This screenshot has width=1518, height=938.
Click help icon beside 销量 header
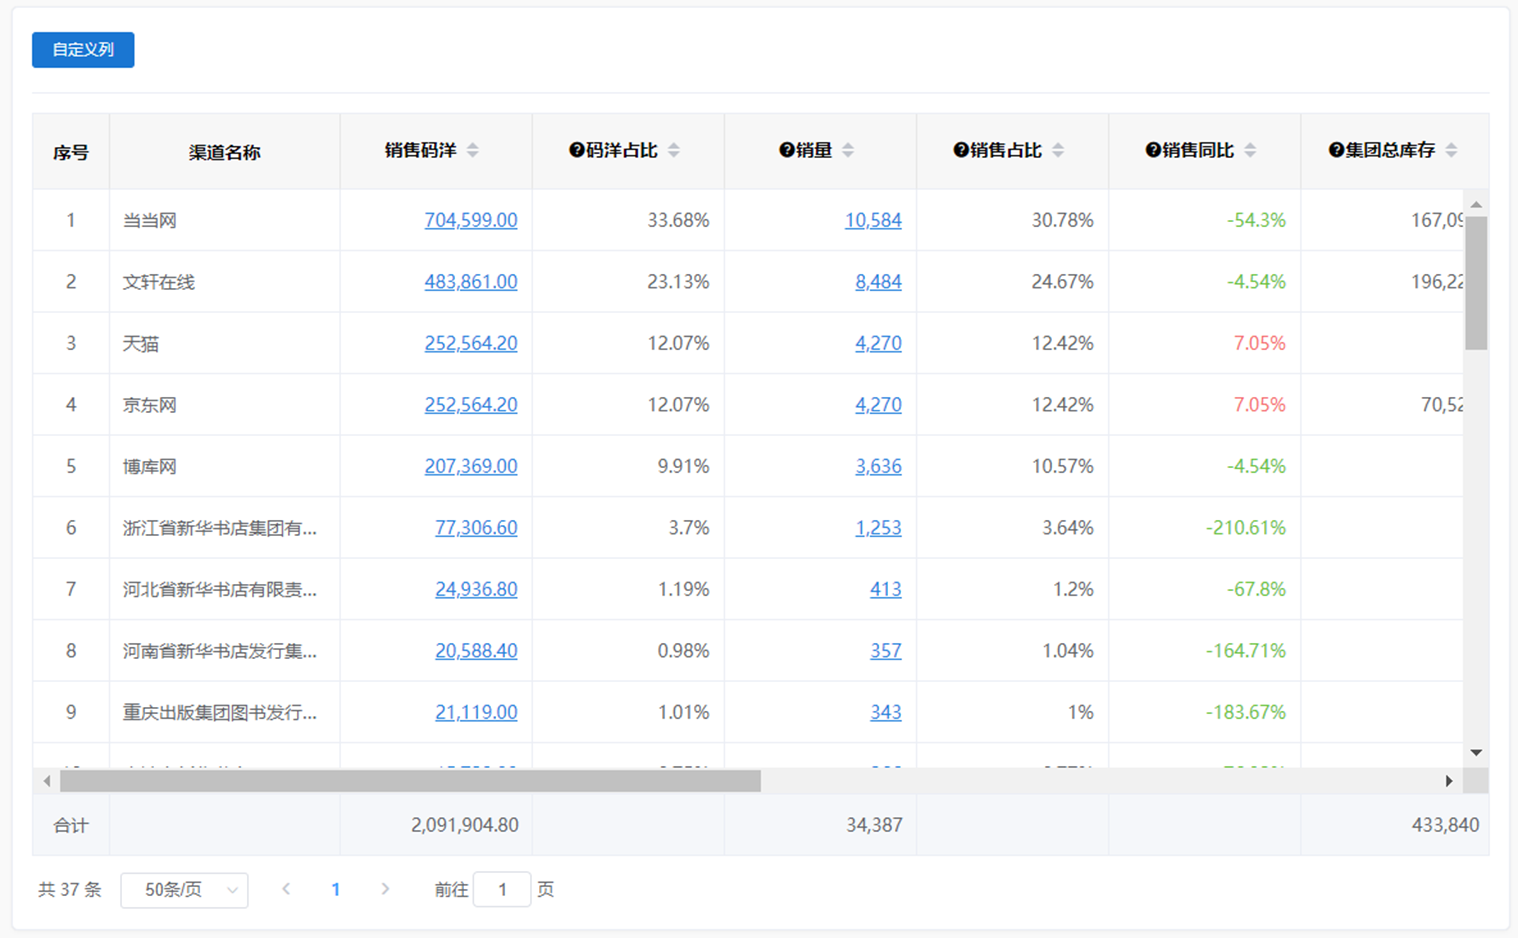[786, 150]
